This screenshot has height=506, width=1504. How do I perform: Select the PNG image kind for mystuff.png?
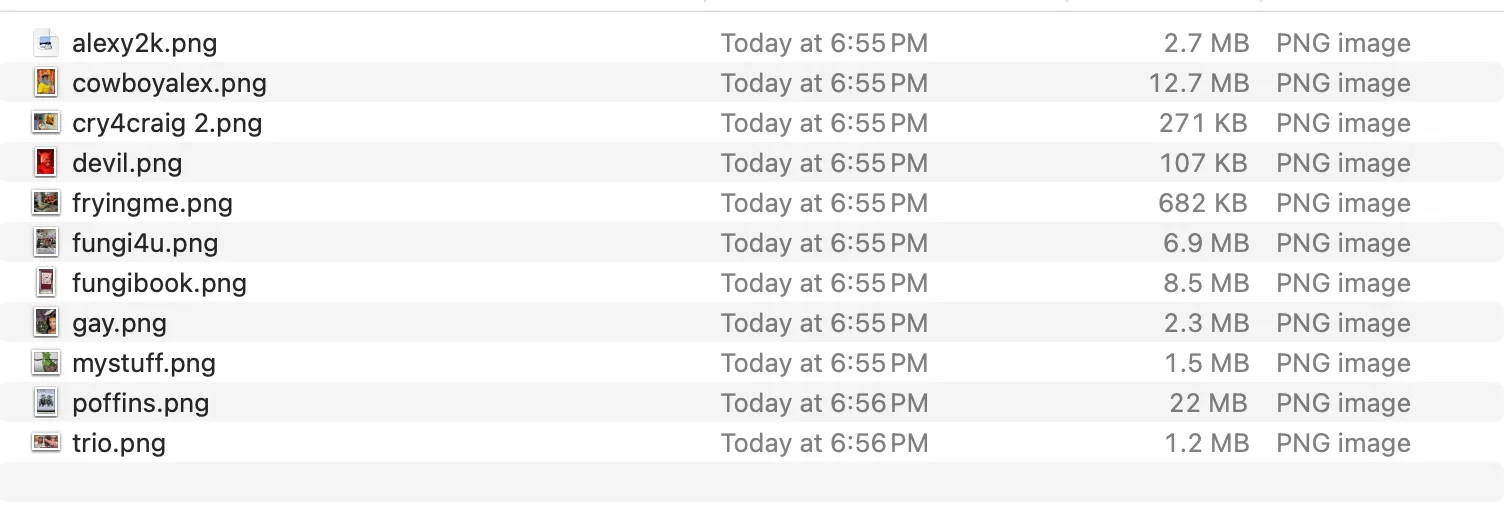click(1343, 363)
